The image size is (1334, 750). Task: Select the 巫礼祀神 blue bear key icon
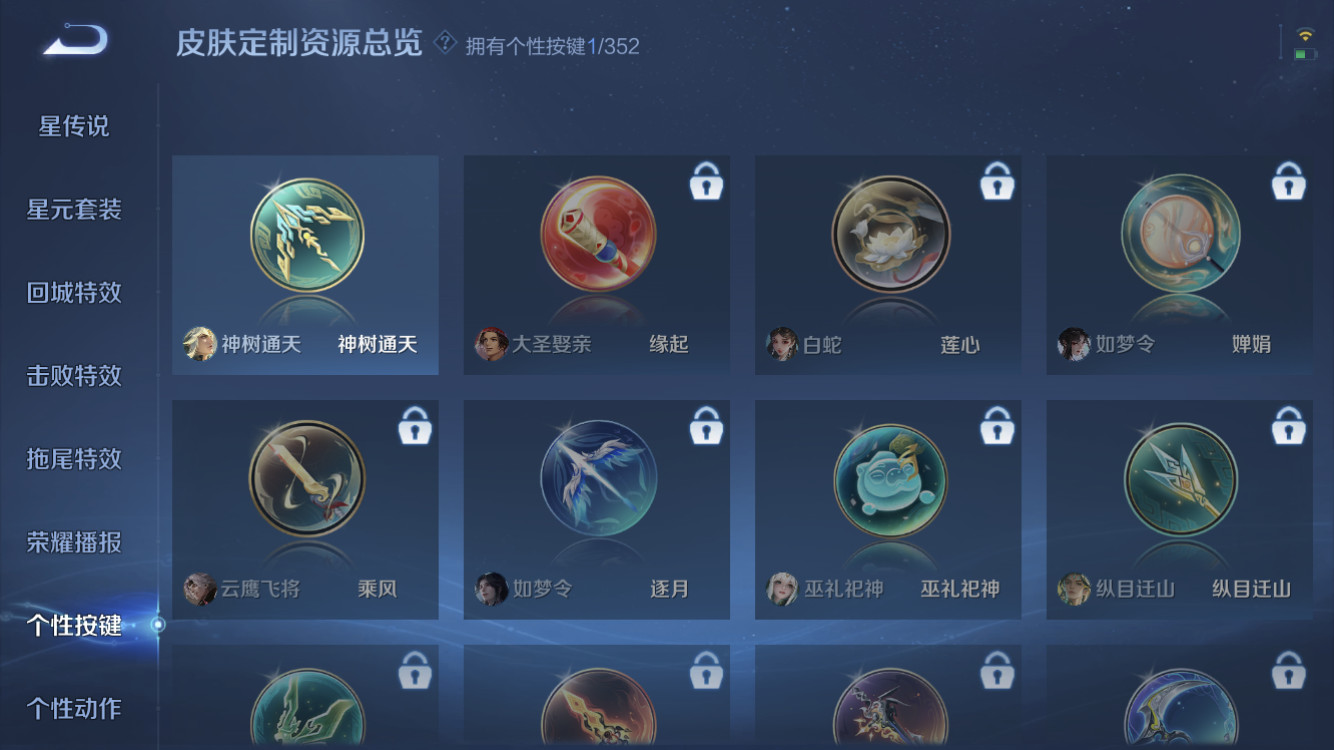click(x=890, y=479)
